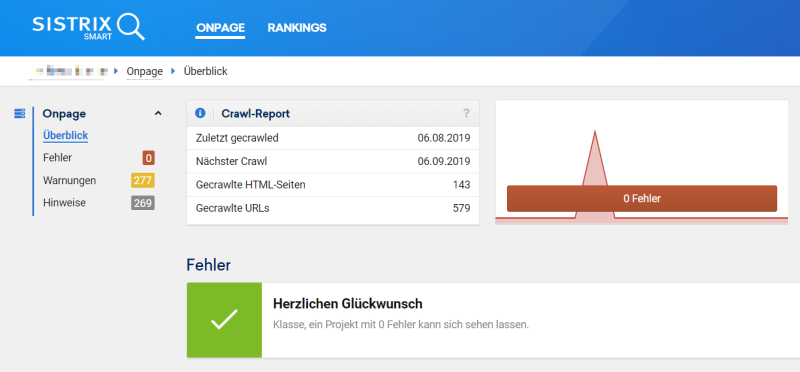
Task: Click the blurred project name breadcrumb
Action: point(68,71)
